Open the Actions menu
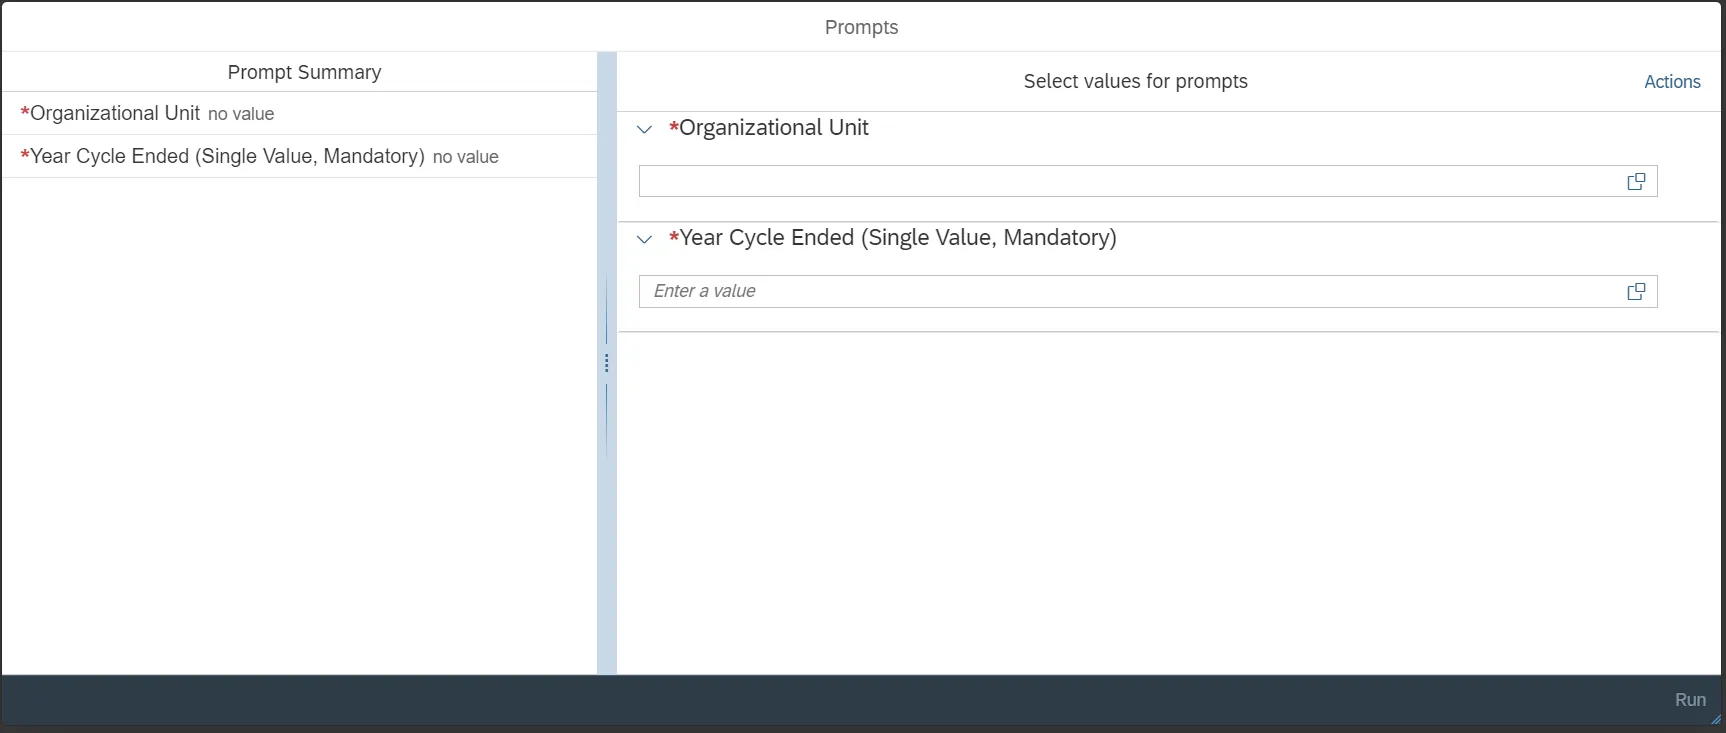The width and height of the screenshot is (1726, 733). coord(1672,82)
